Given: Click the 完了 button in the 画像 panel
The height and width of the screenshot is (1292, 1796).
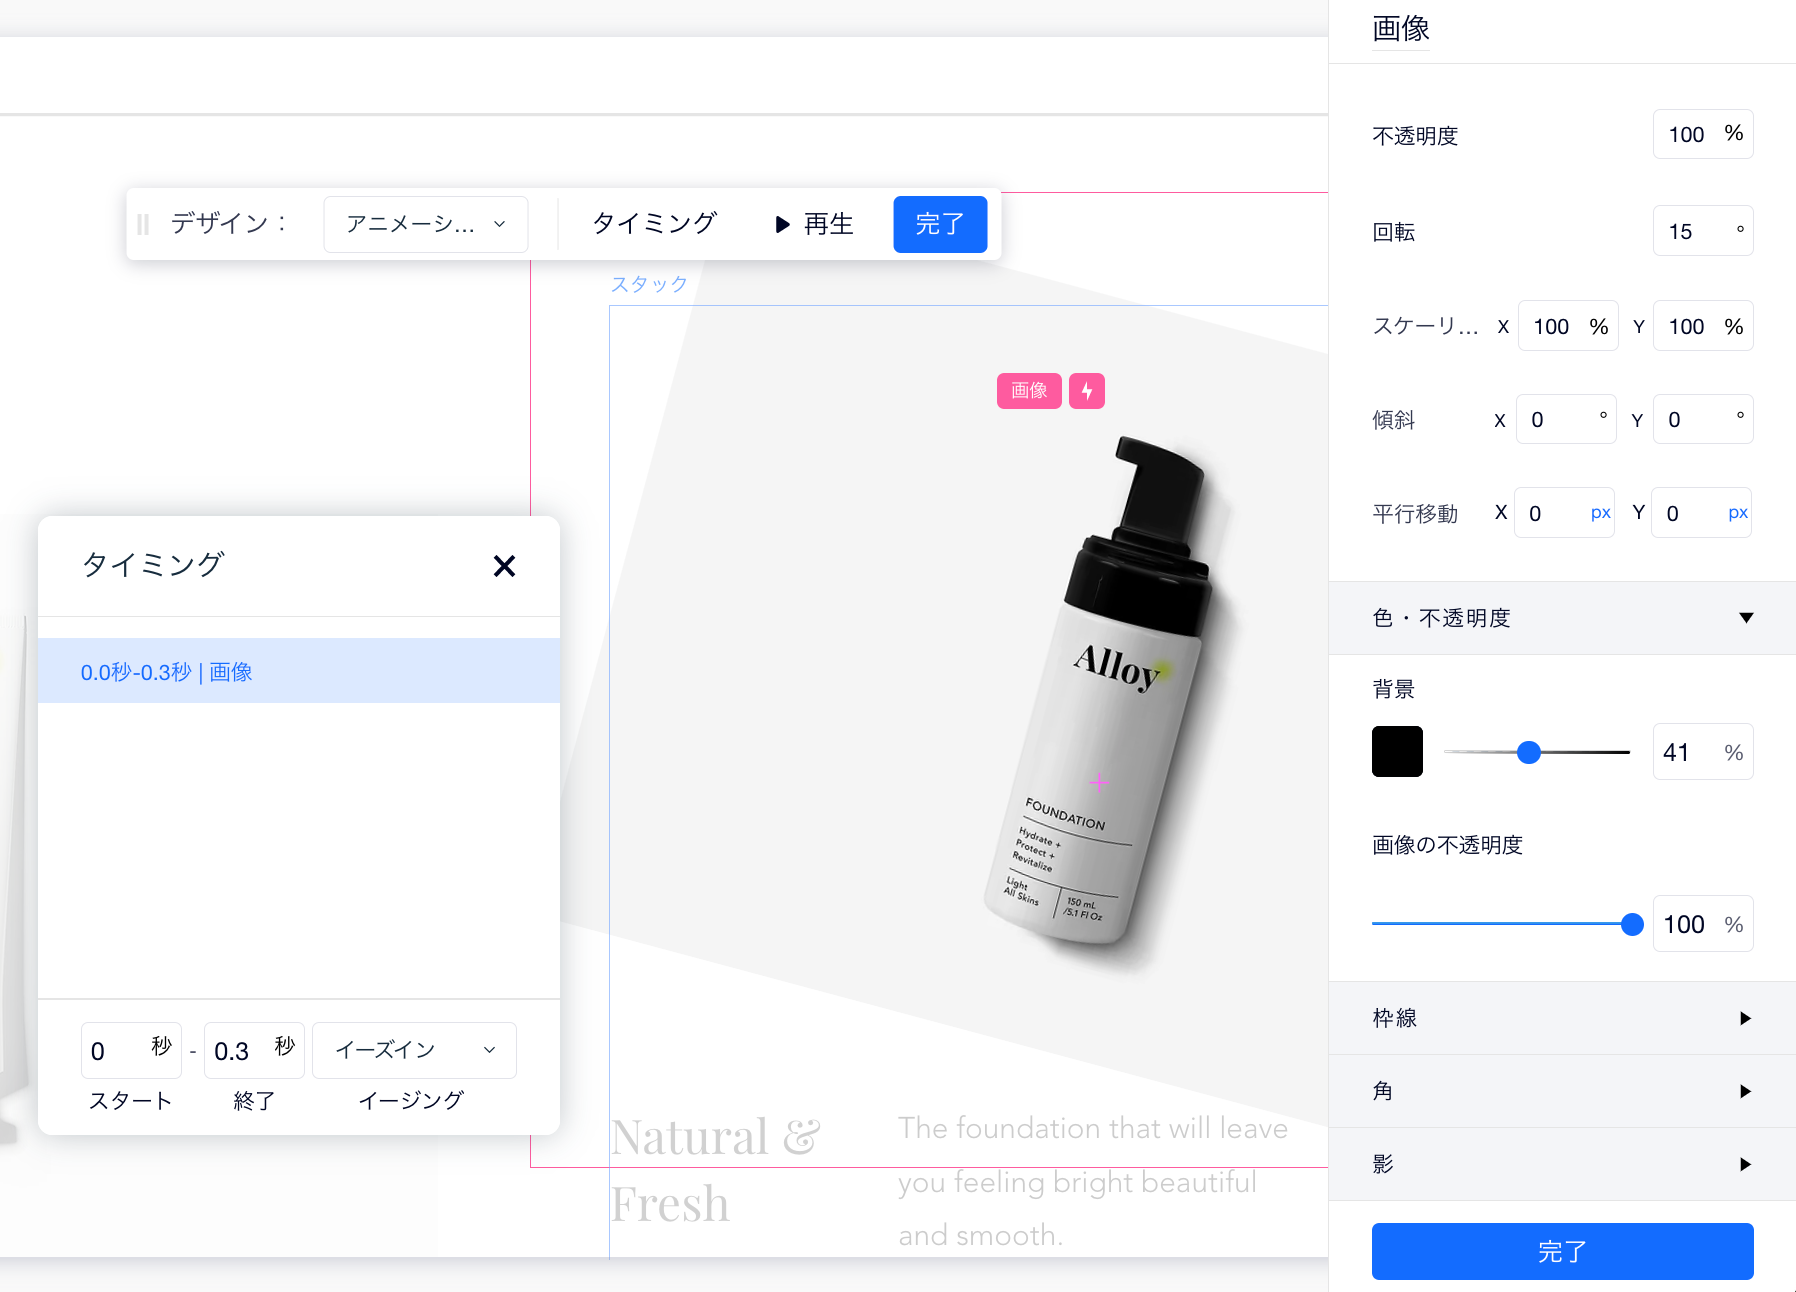Looking at the screenshot, I should pyautogui.click(x=1562, y=1251).
